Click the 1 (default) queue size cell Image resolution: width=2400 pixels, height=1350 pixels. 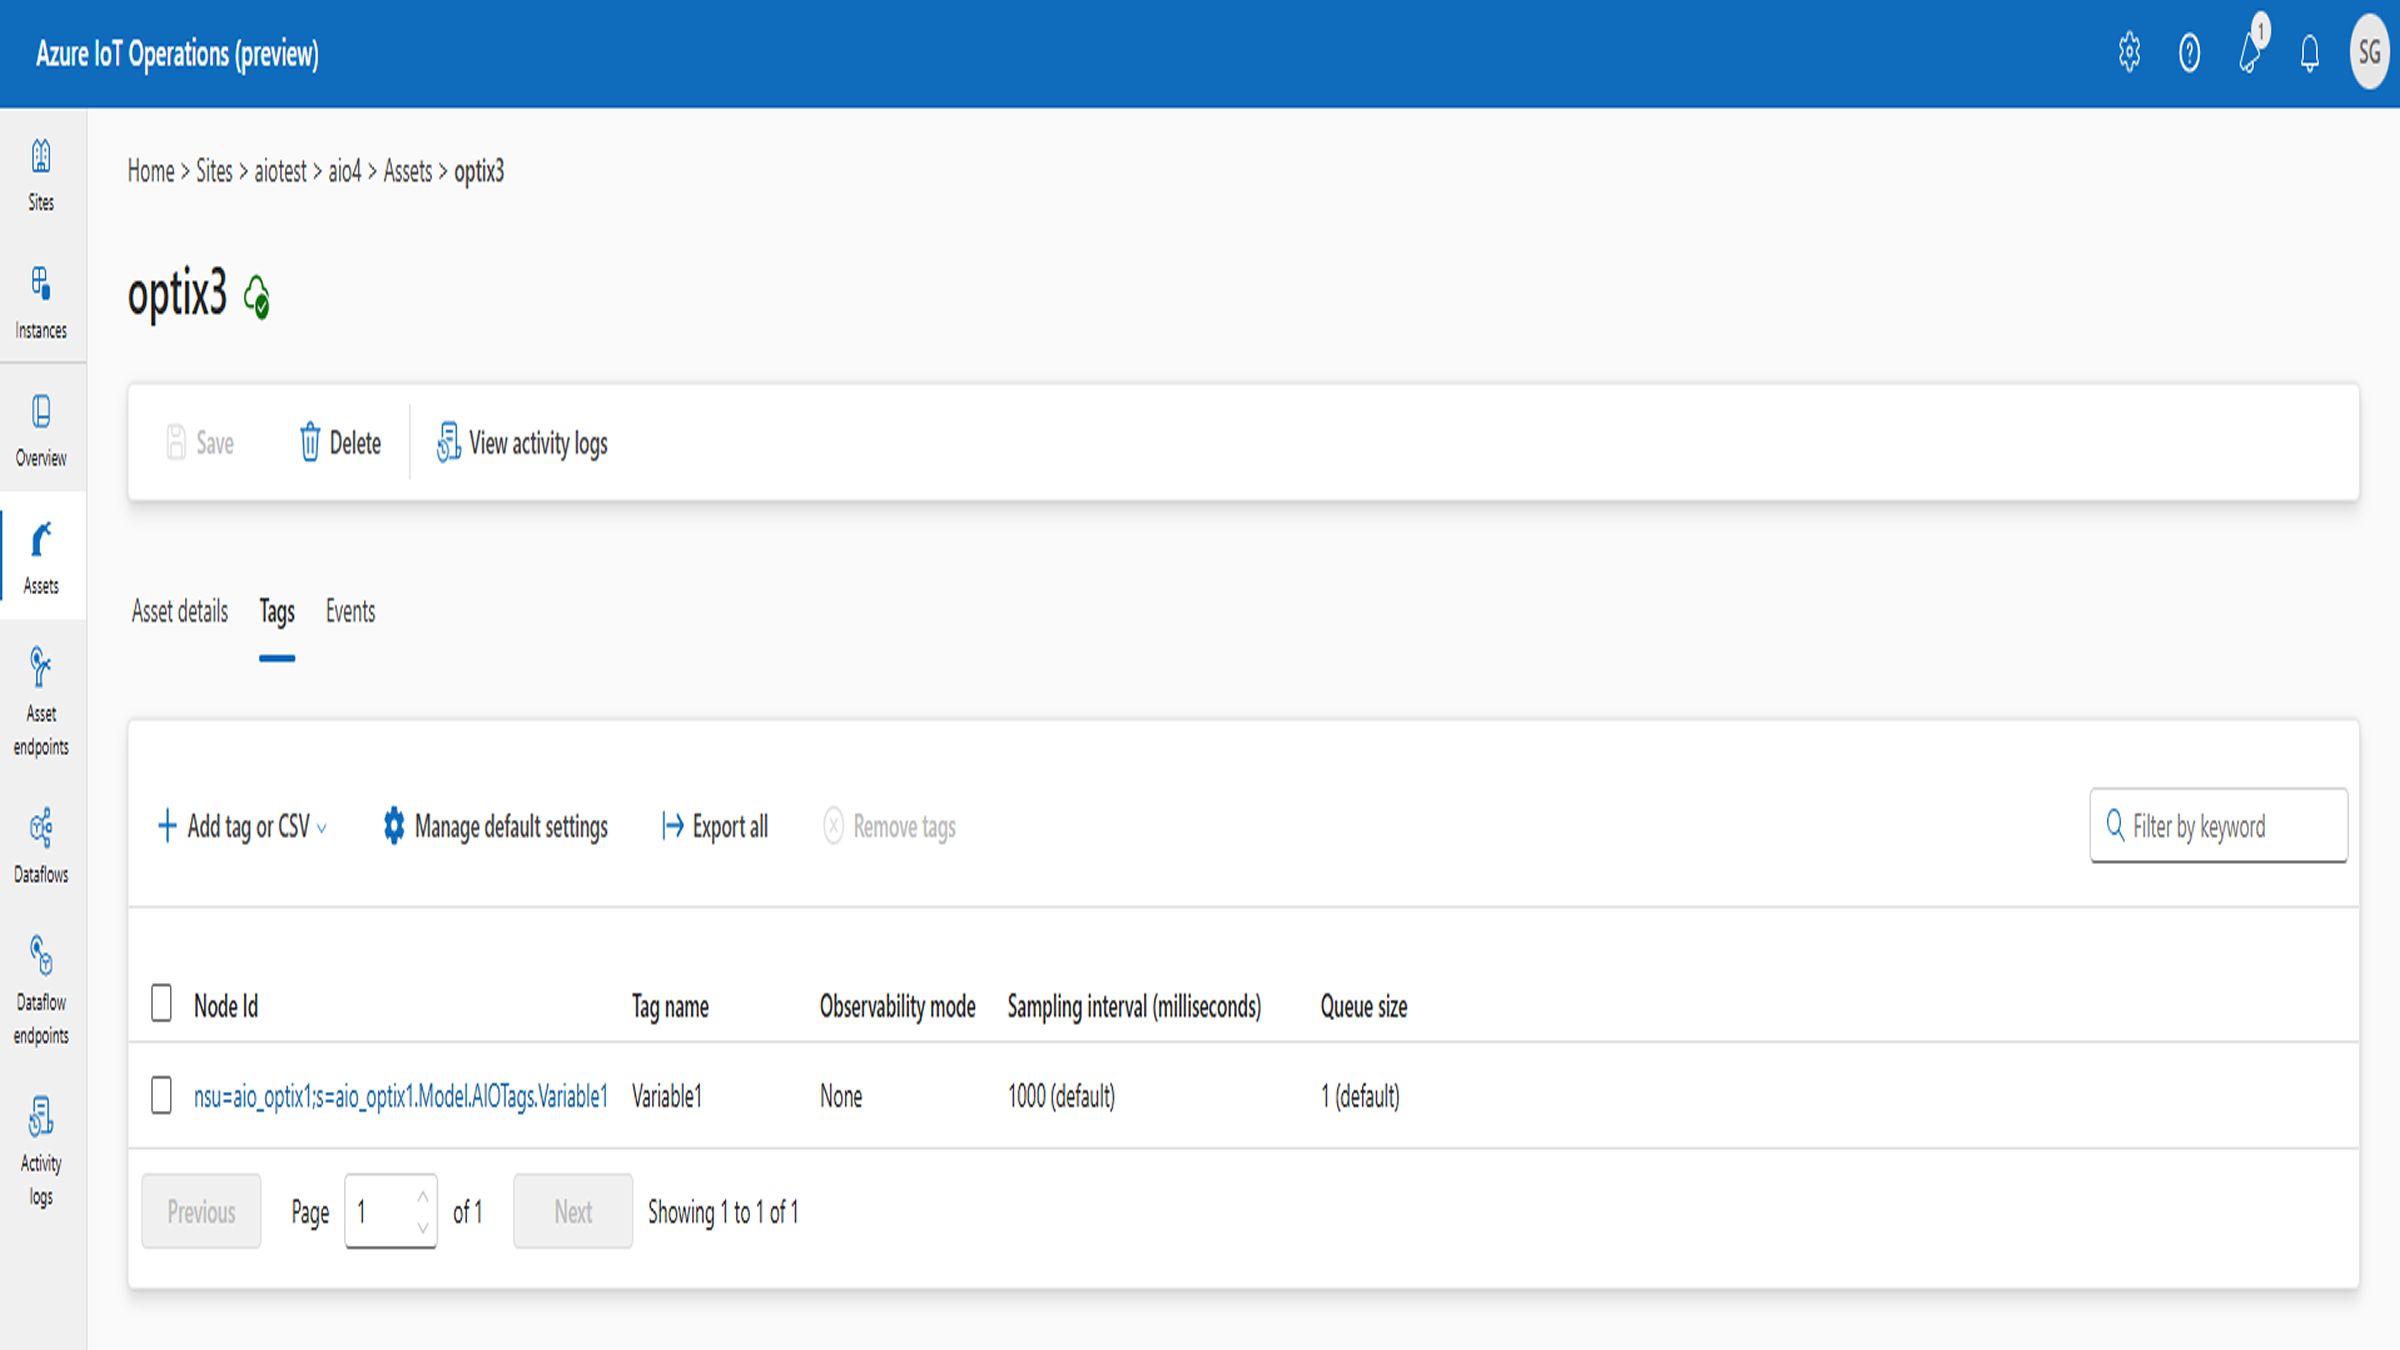point(1360,1096)
